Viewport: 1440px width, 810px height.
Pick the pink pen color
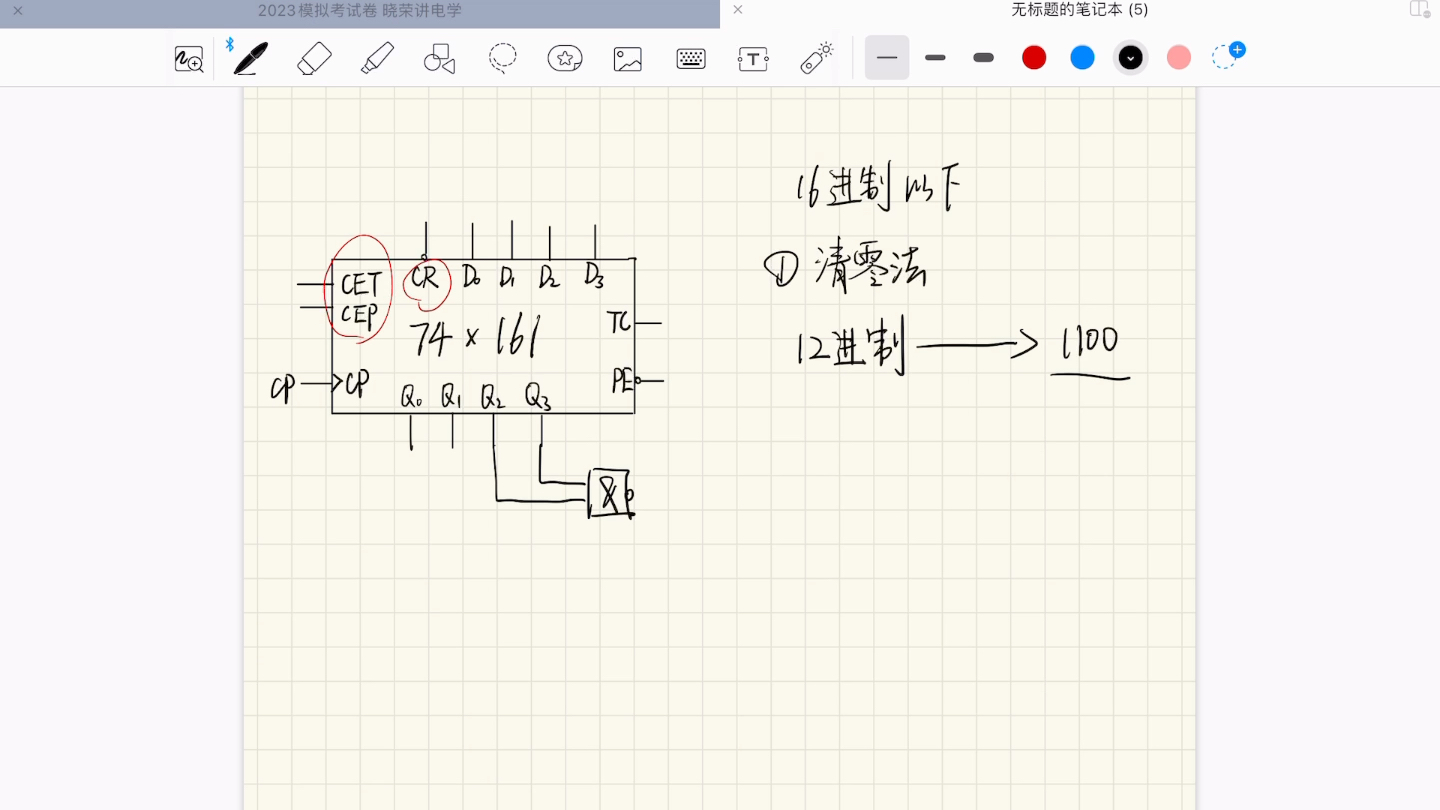pyautogui.click(x=1179, y=58)
